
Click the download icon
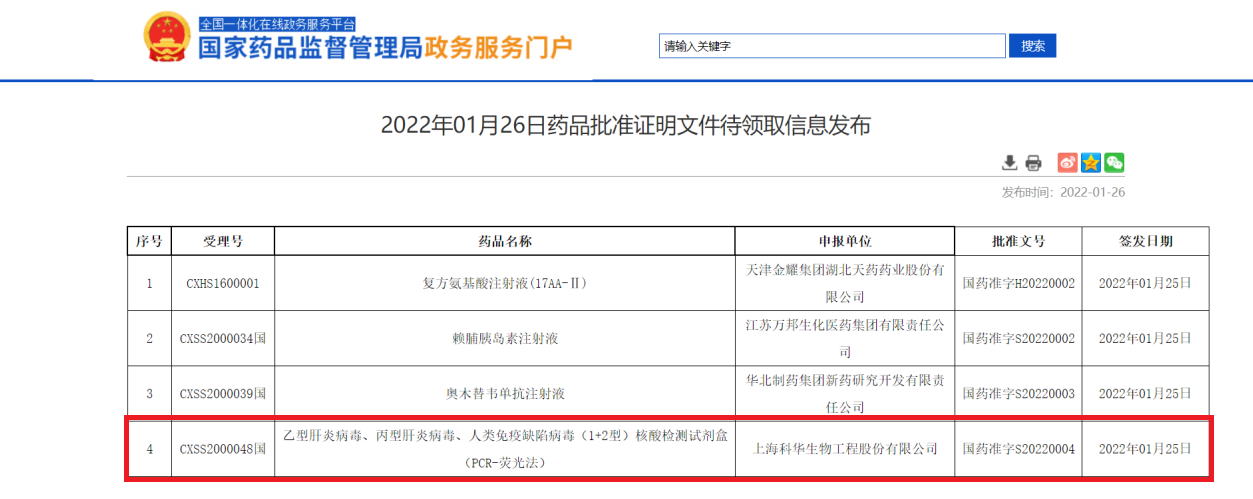pyautogui.click(x=1010, y=162)
